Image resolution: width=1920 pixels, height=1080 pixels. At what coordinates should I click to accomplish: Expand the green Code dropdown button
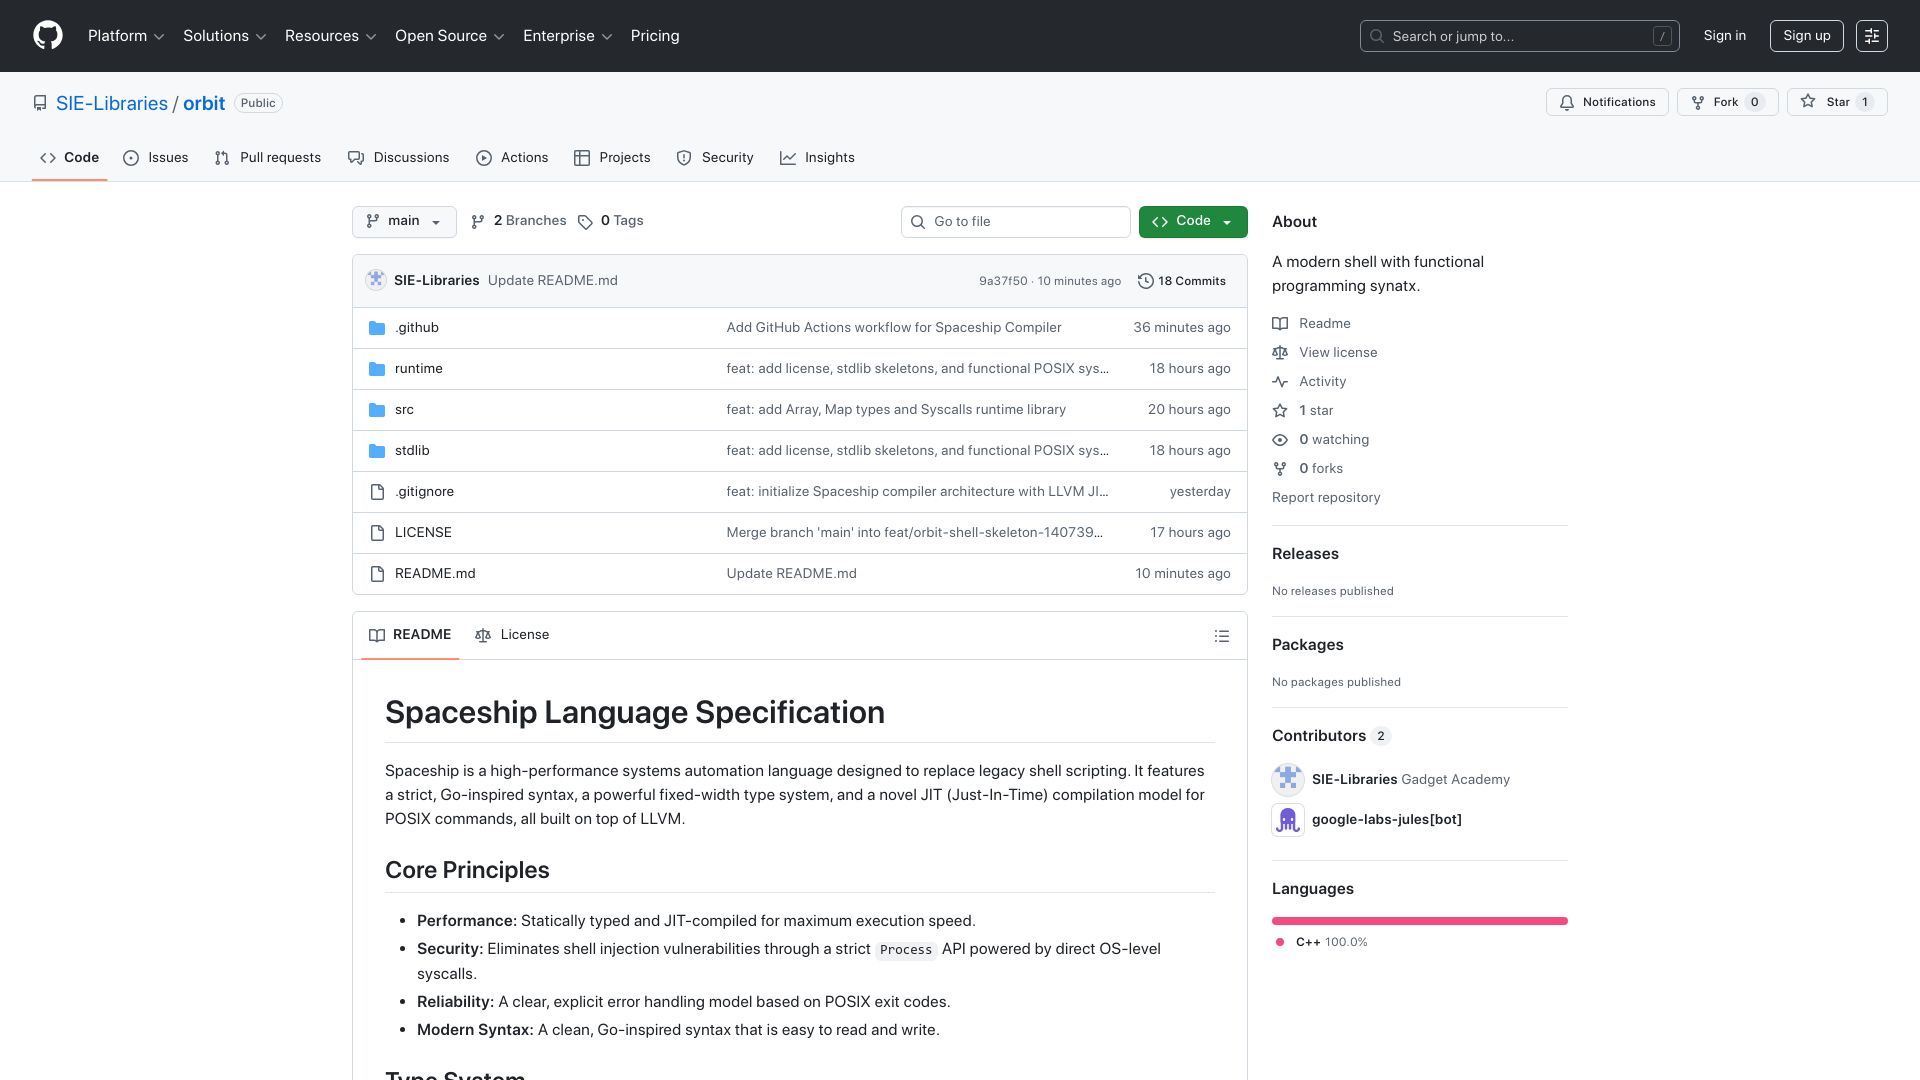click(1193, 222)
